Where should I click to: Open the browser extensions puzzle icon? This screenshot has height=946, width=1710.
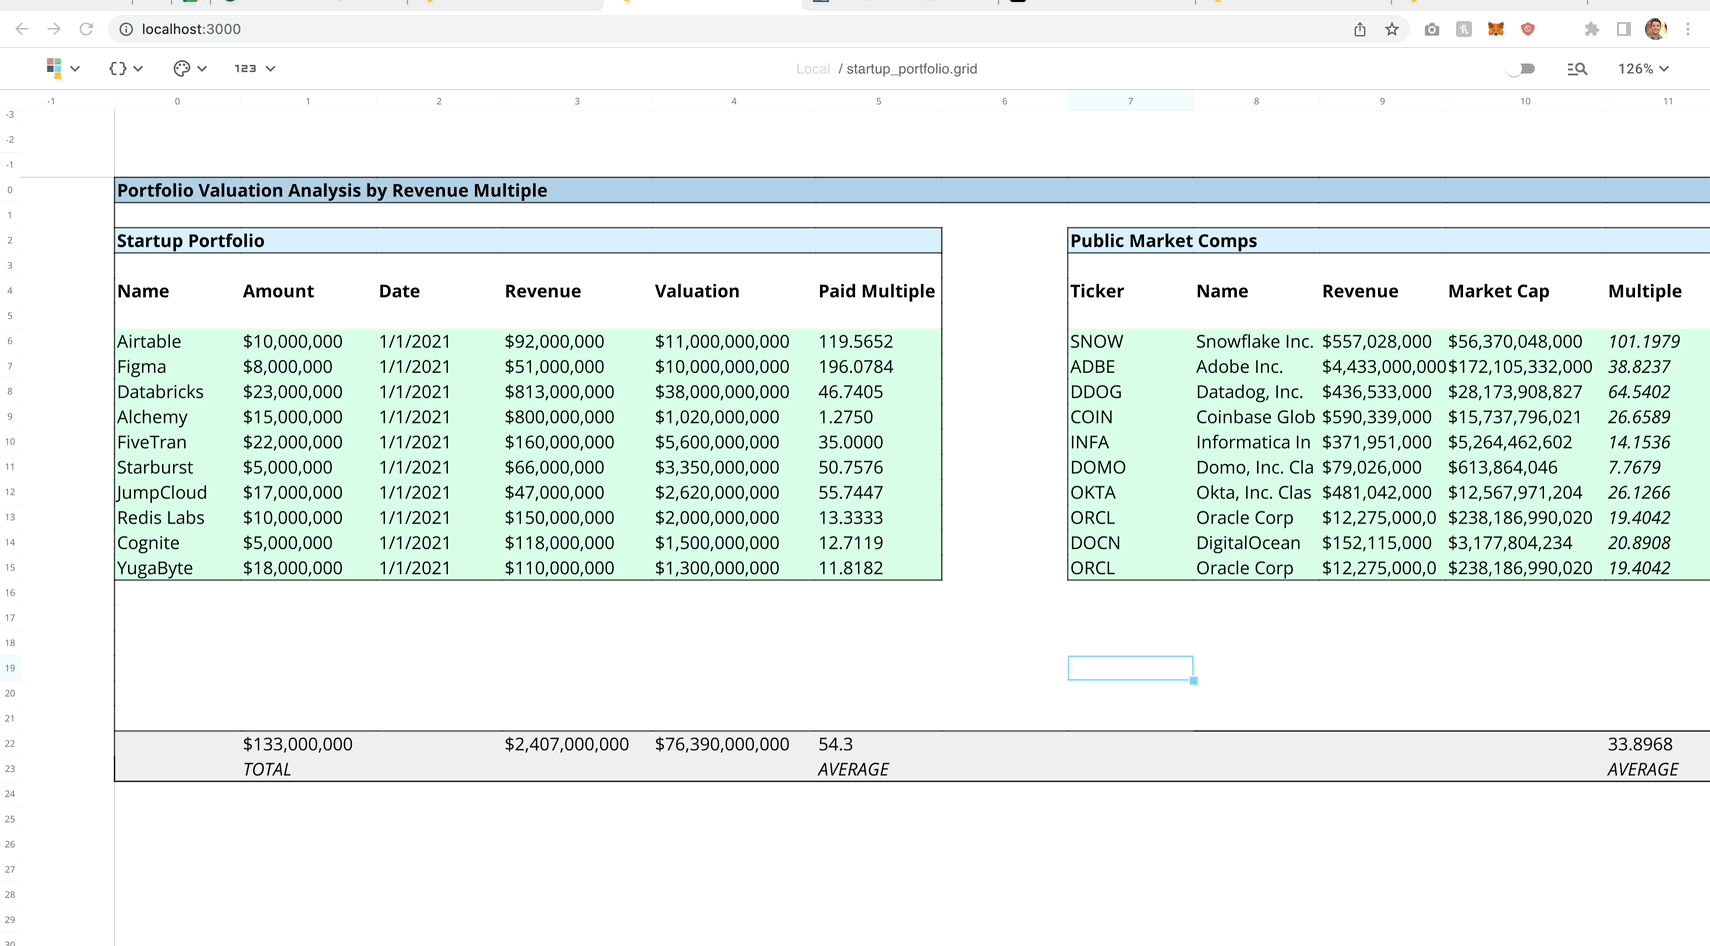coord(1591,29)
